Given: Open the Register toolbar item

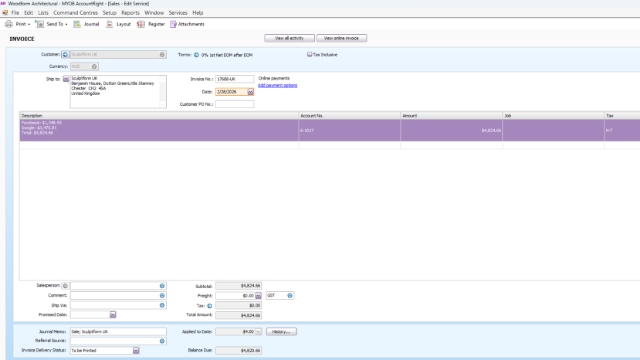Looking at the screenshot, I should (x=151, y=24).
